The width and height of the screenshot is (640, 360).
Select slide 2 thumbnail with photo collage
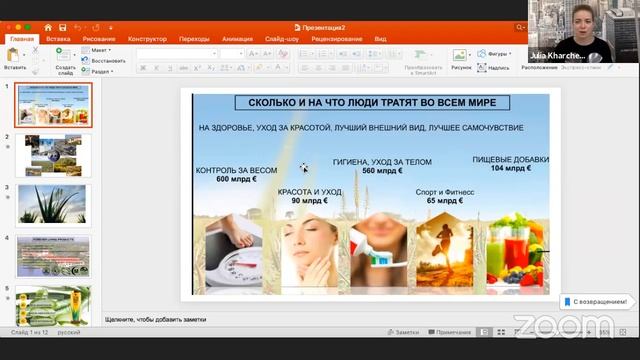[53, 156]
